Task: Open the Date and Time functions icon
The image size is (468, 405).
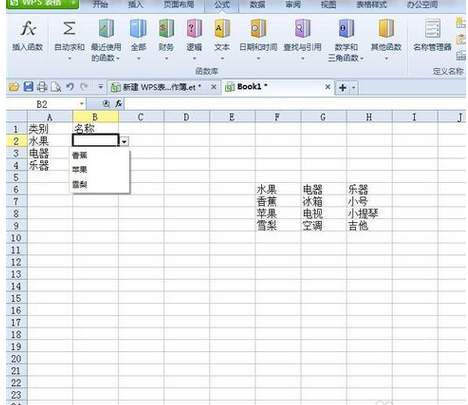Action: coord(258,28)
